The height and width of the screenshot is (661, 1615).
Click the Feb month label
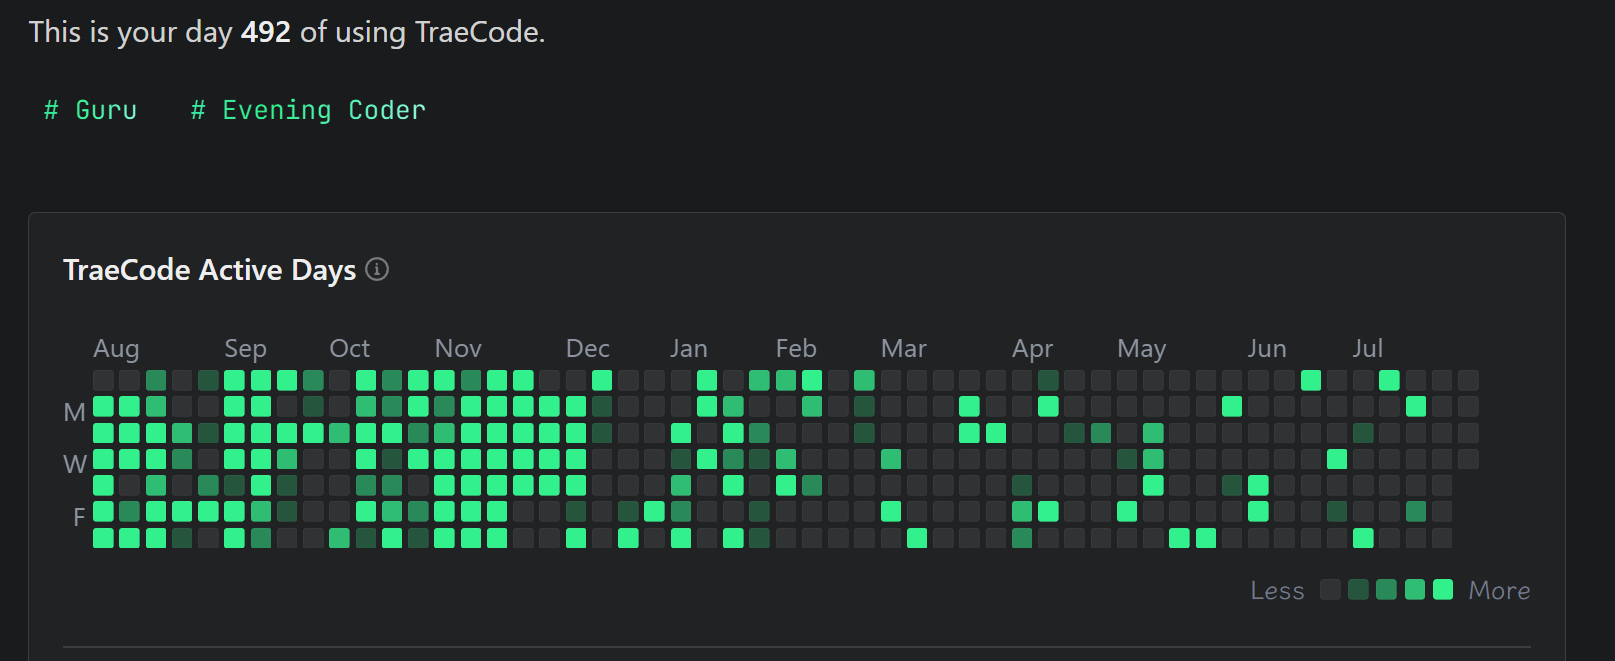[x=796, y=348]
